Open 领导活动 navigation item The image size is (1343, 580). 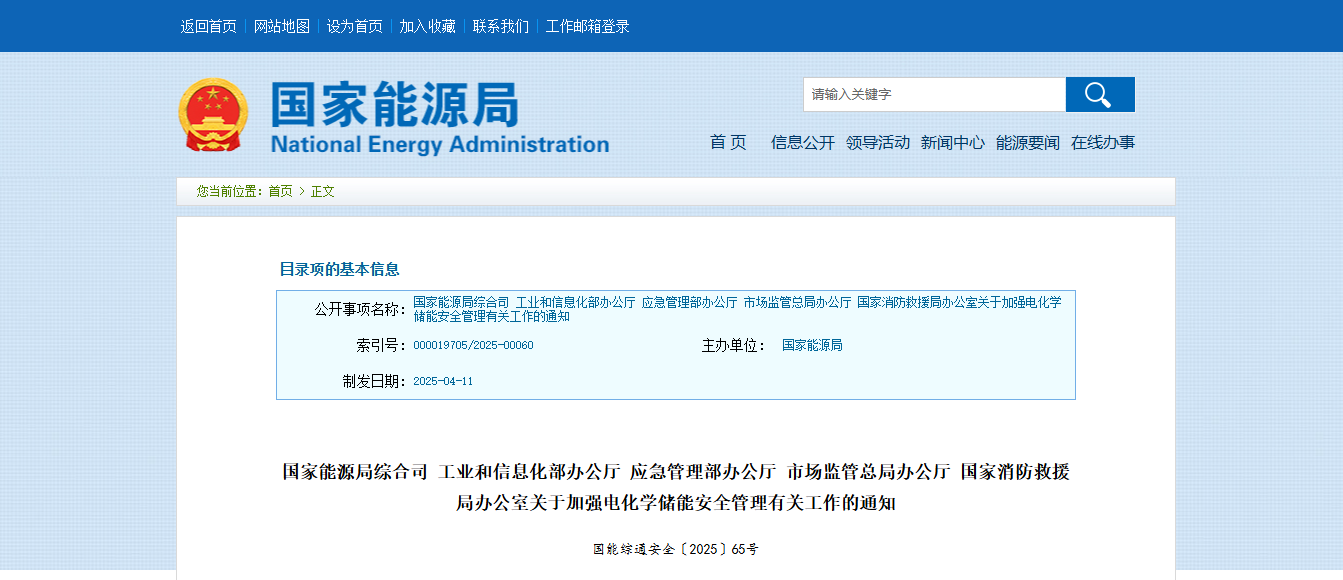pos(878,142)
